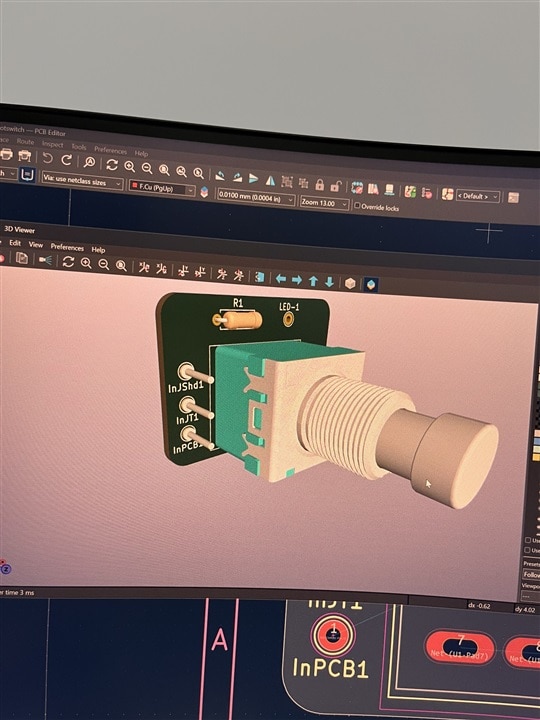Click the up arrow to move board up

pos(313,281)
